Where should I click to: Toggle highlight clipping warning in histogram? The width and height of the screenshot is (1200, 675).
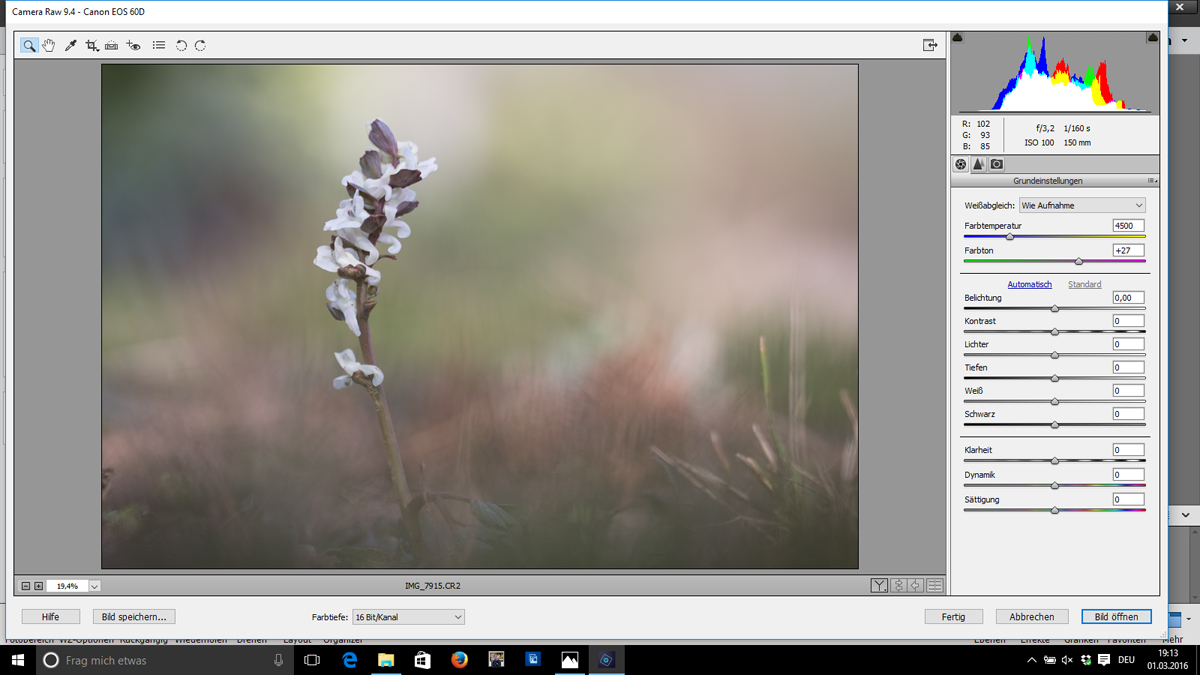(1152, 37)
